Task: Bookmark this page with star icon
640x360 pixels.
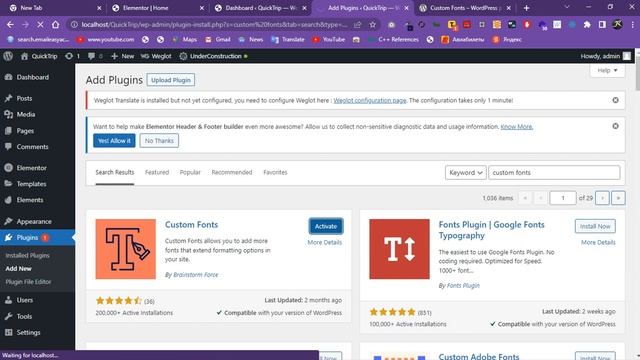Action: point(372,24)
